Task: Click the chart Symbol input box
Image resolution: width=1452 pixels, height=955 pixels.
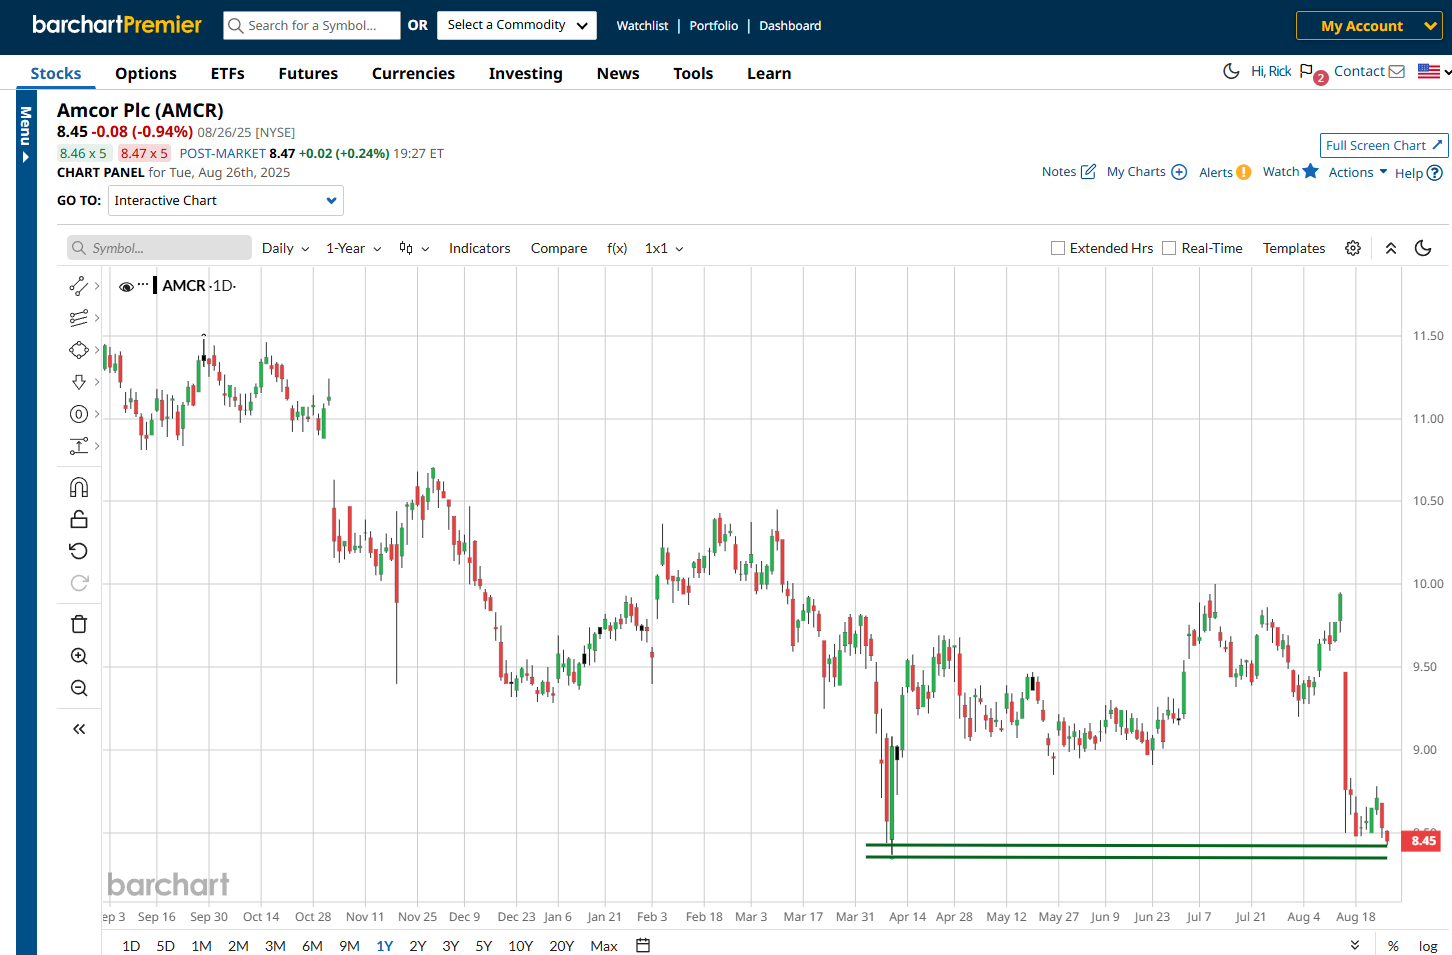Action: 160,248
